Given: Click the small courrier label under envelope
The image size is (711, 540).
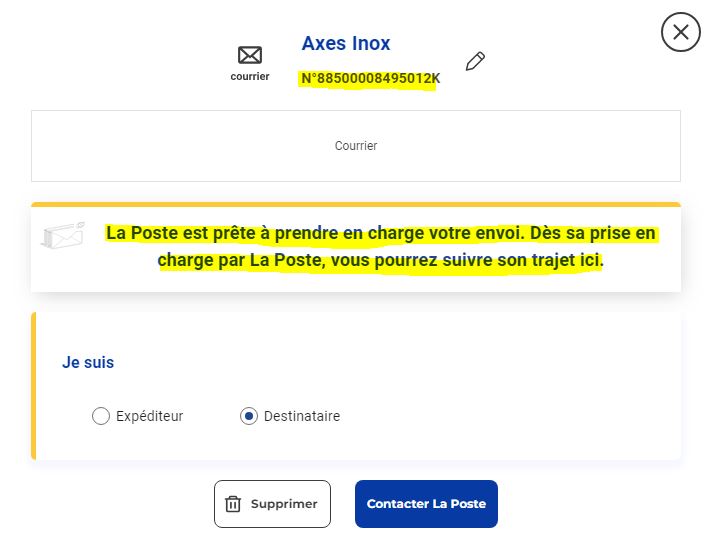Looking at the screenshot, I should point(250,76).
